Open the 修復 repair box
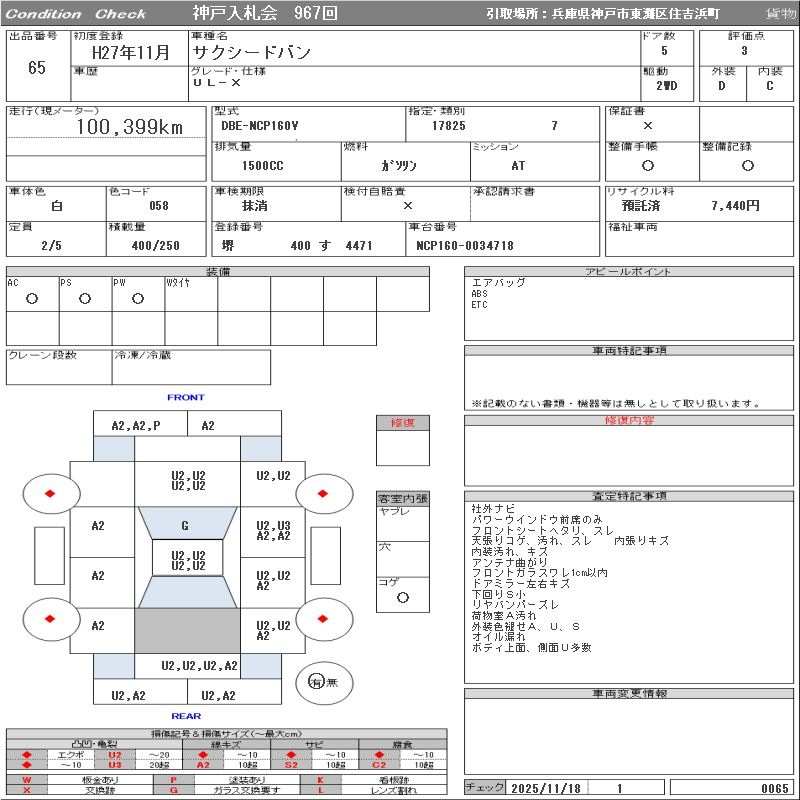This screenshot has width=800, height=800. click(x=402, y=423)
